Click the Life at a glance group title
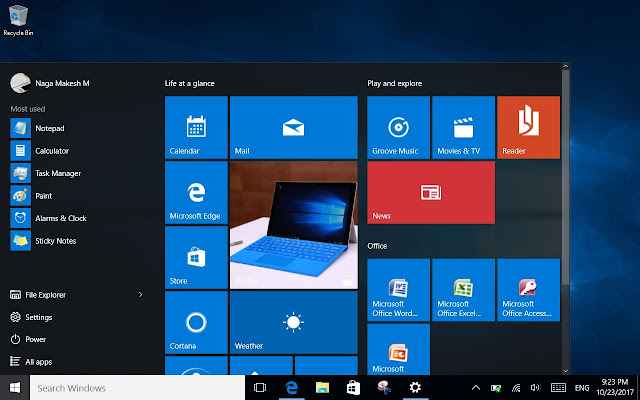The image size is (640, 400). click(189, 83)
